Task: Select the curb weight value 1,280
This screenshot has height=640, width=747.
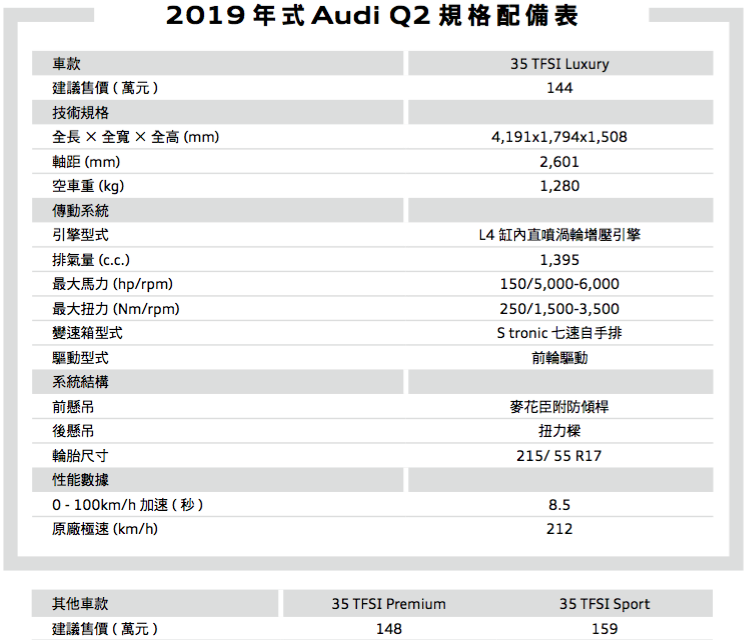Action: pos(560,186)
